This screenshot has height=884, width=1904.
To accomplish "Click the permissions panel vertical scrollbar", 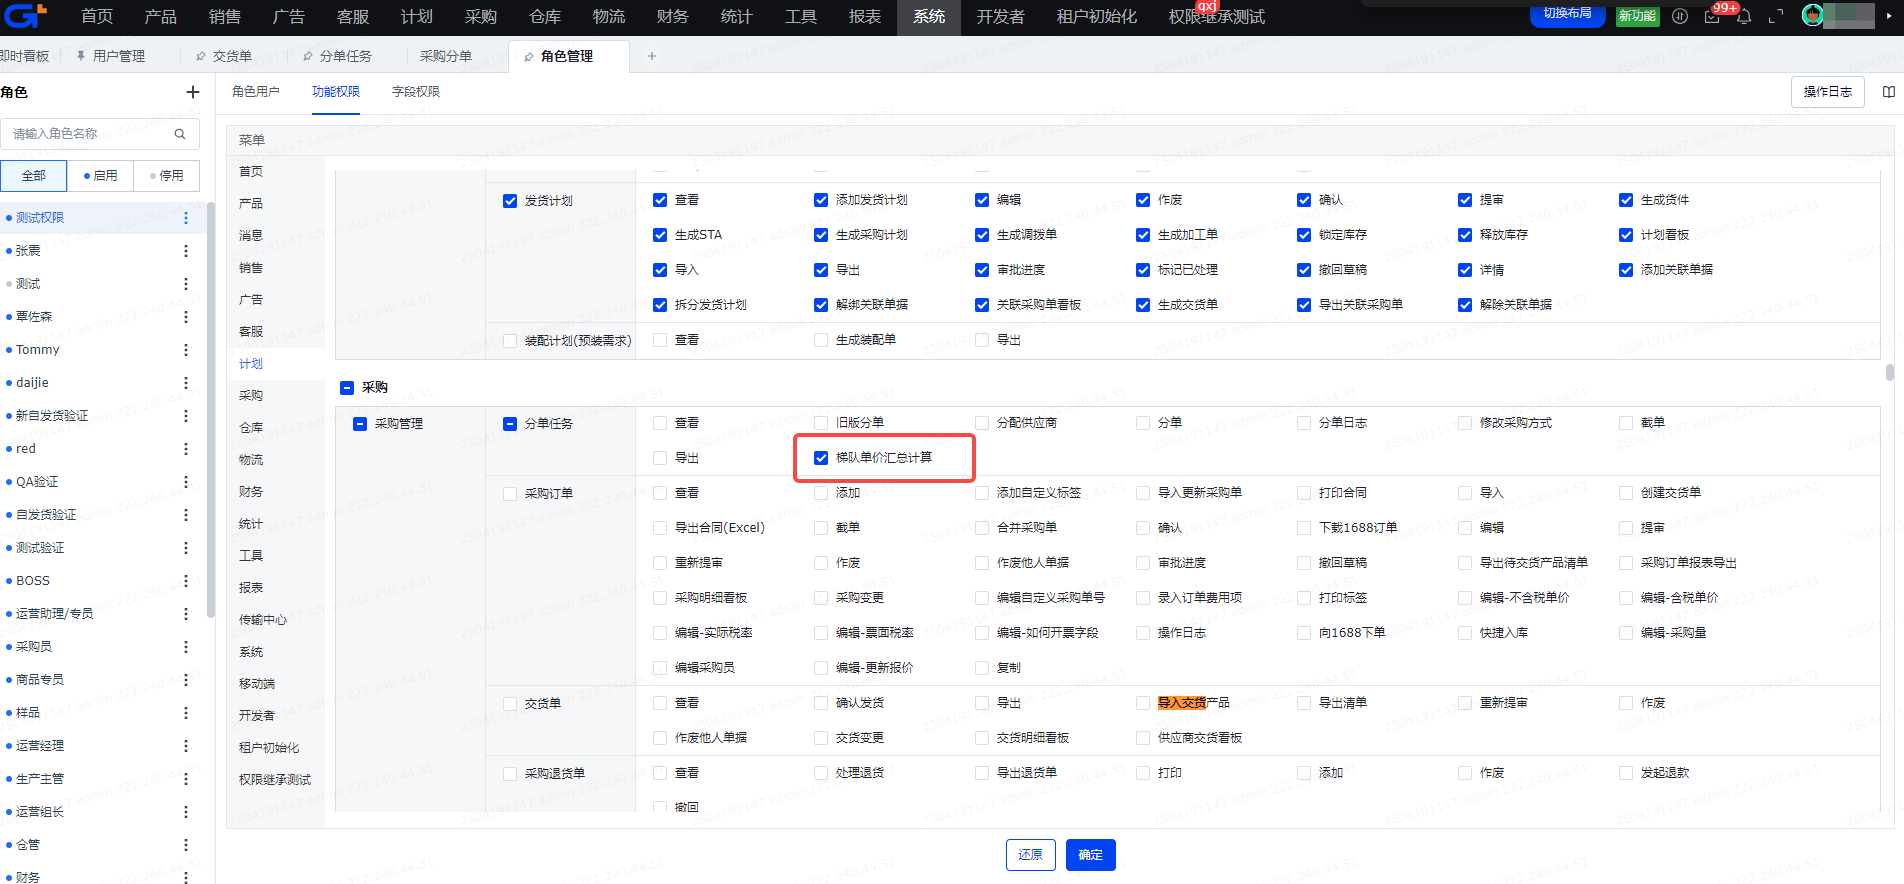I will (1890, 373).
